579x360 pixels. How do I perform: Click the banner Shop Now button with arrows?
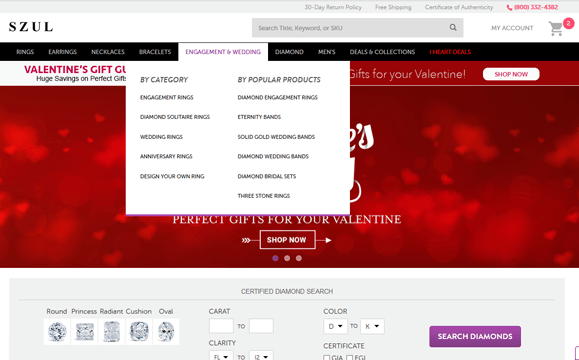[287, 240]
